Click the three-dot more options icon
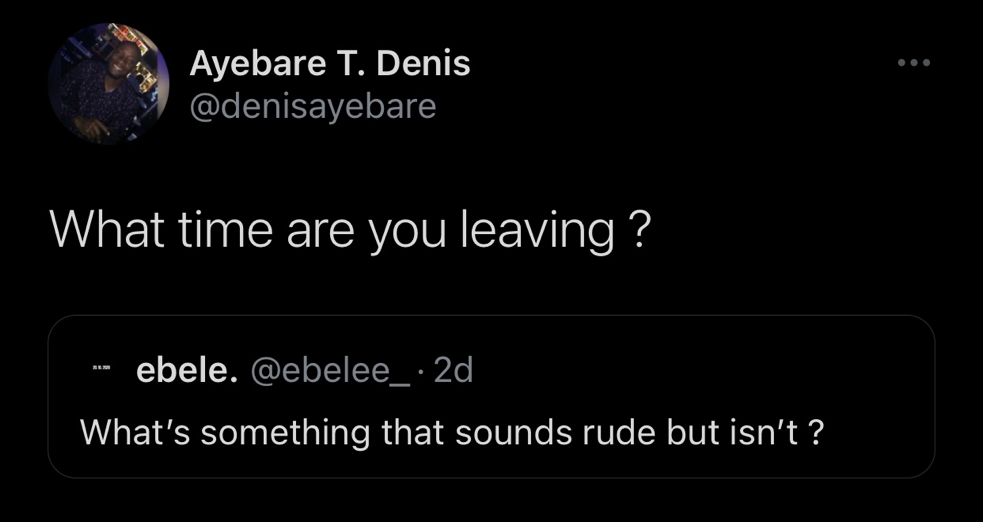 click(x=913, y=63)
